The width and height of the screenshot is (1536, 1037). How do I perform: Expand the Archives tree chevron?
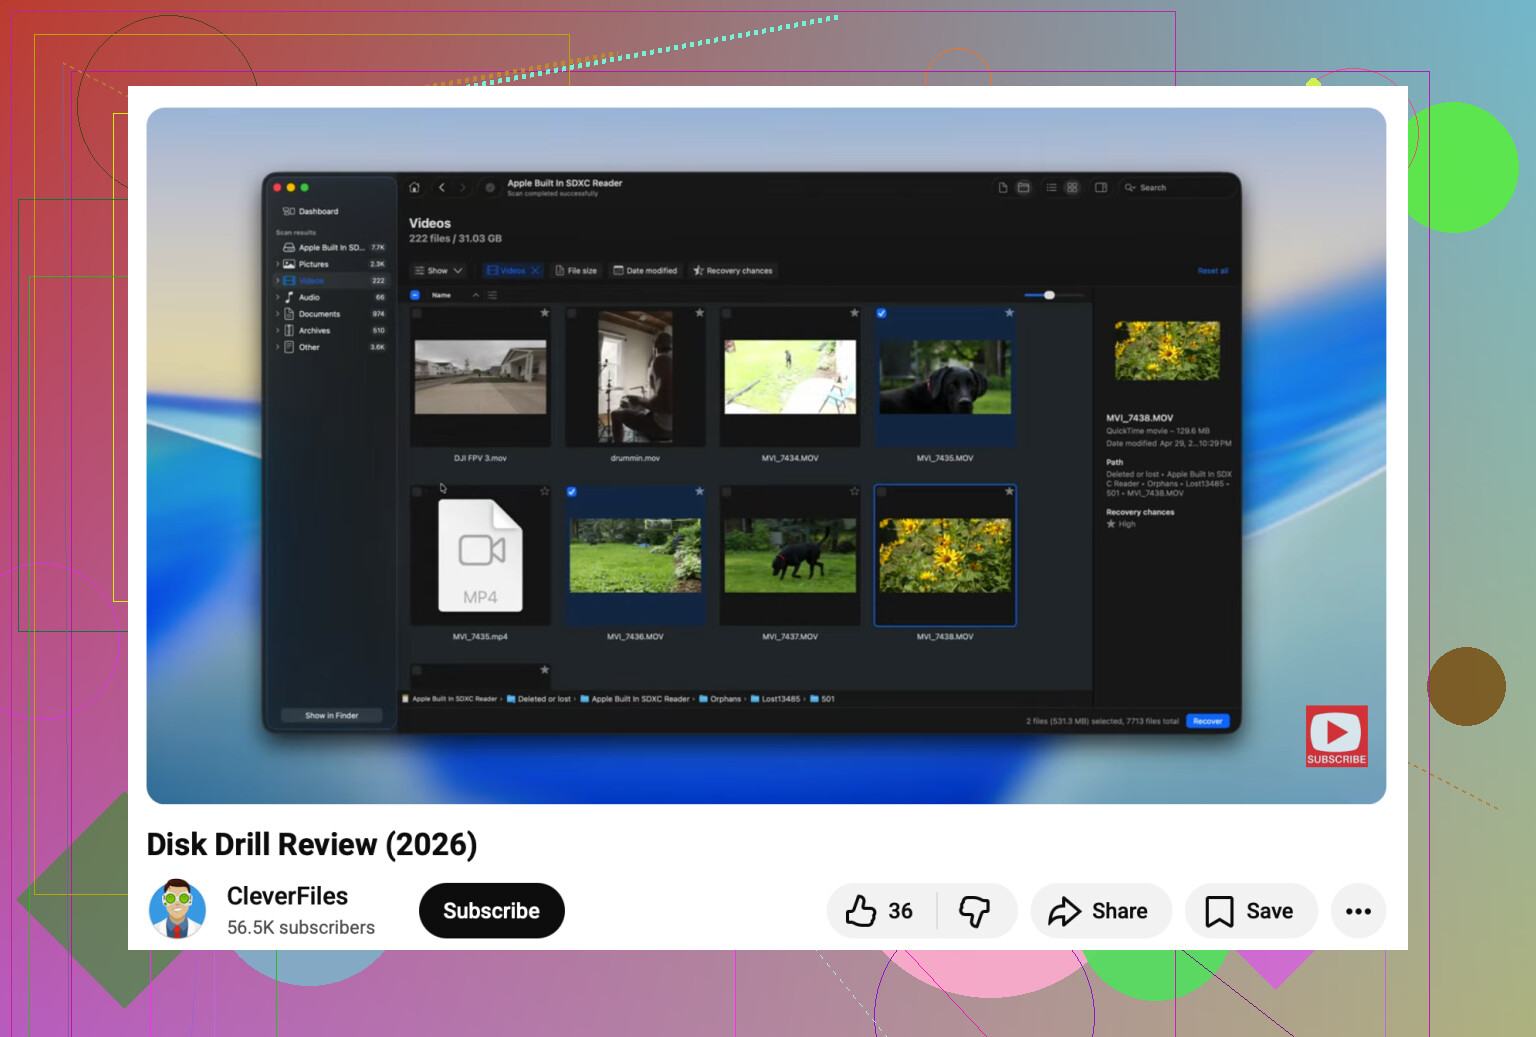(277, 330)
